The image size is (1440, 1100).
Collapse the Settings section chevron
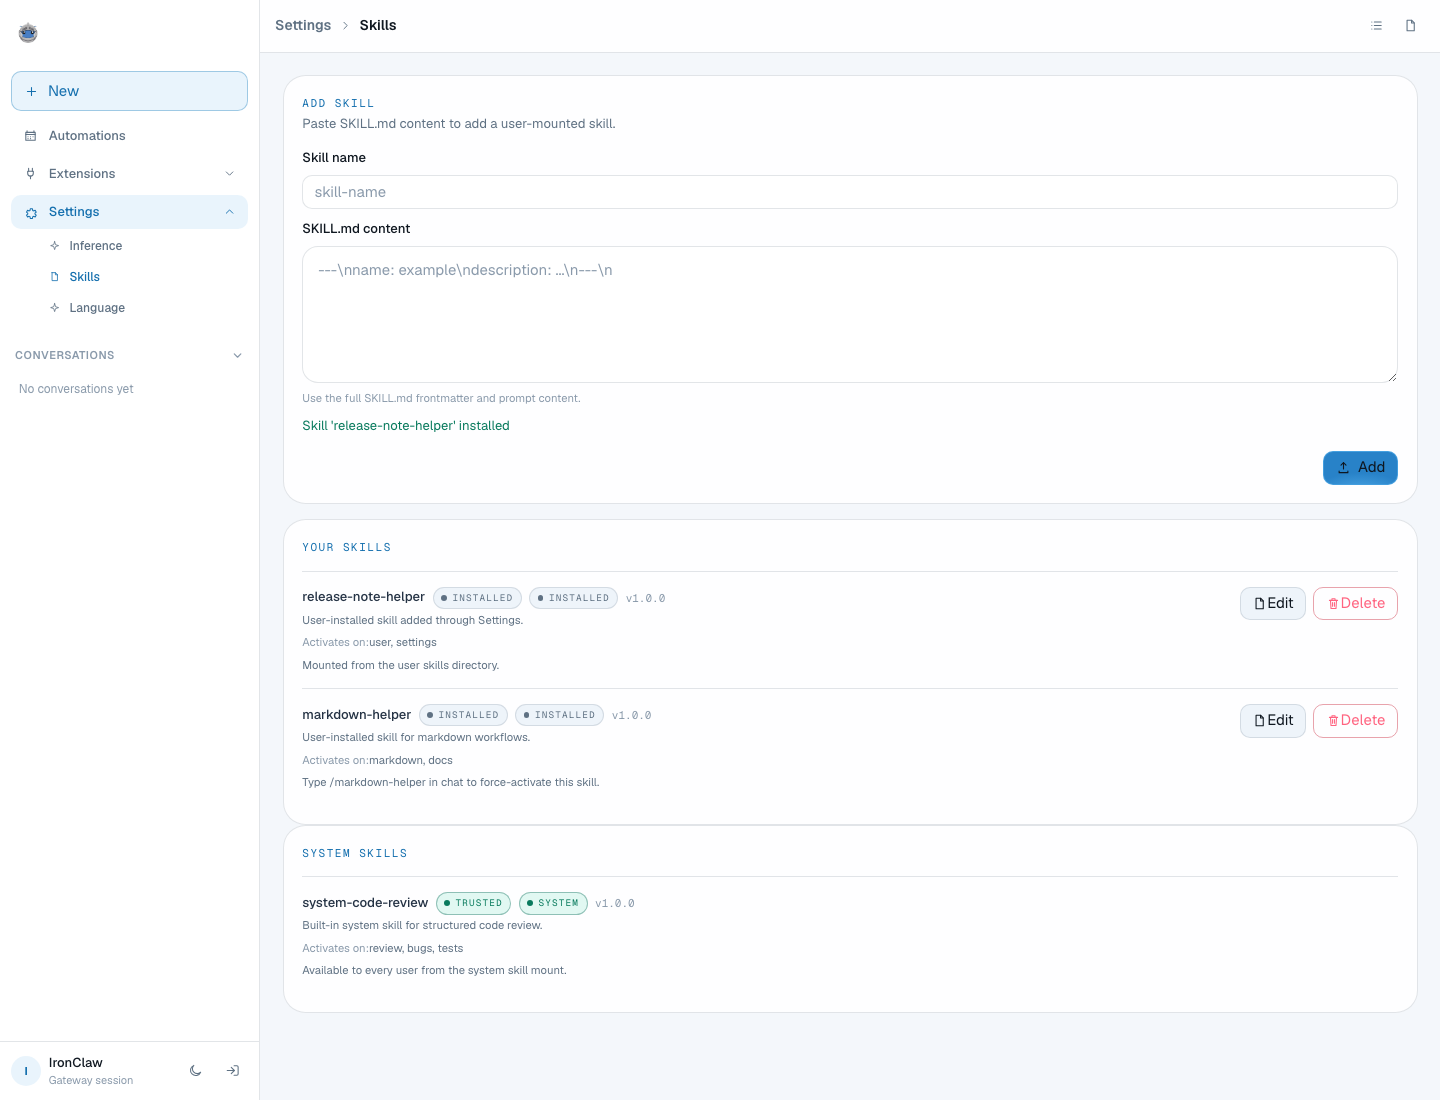(x=230, y=212)
